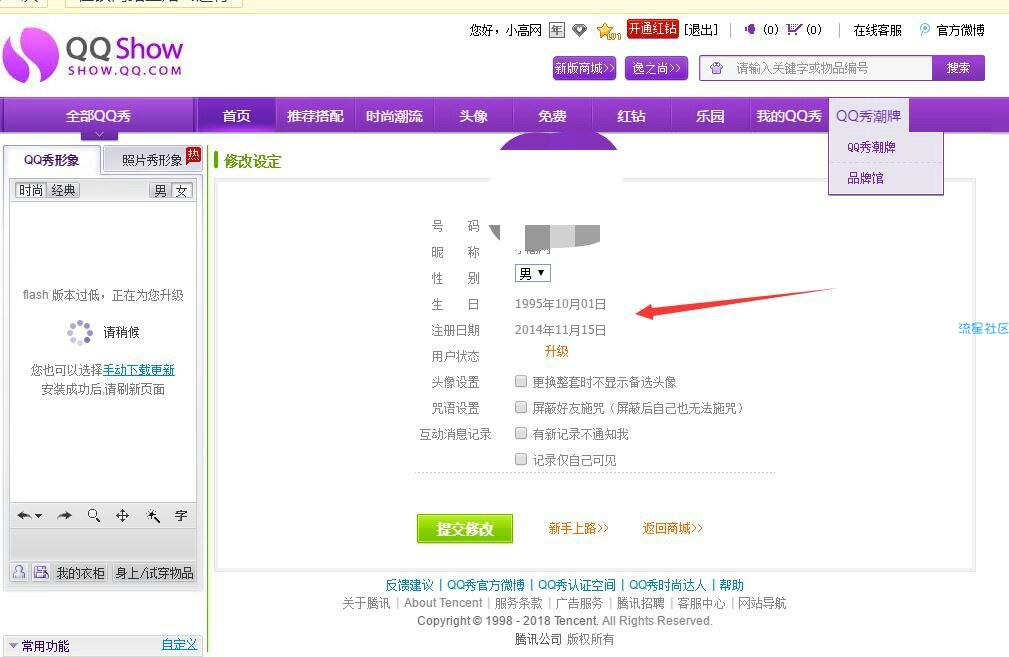Switch to 时尚 style toggle

click(31, 190)
